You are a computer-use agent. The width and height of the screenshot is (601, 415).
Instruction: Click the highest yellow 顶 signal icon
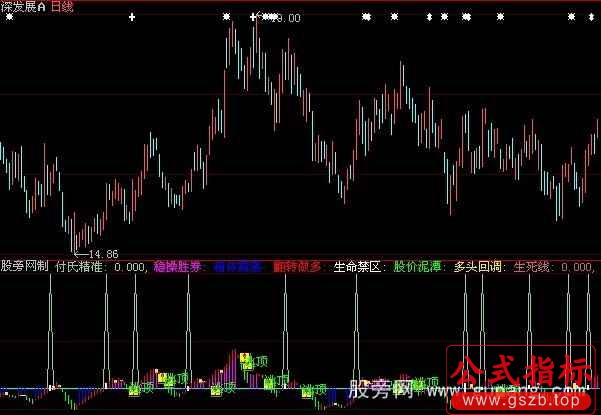(245, 357)
